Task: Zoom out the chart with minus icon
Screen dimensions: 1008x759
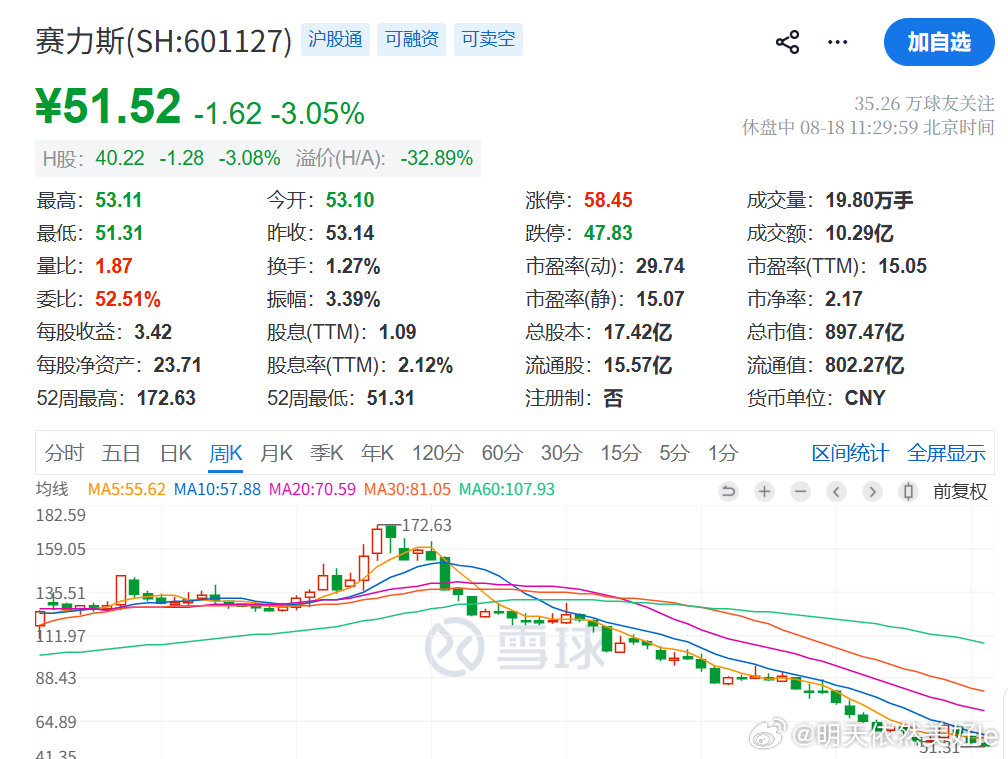Action: click(x=800, y=492)
